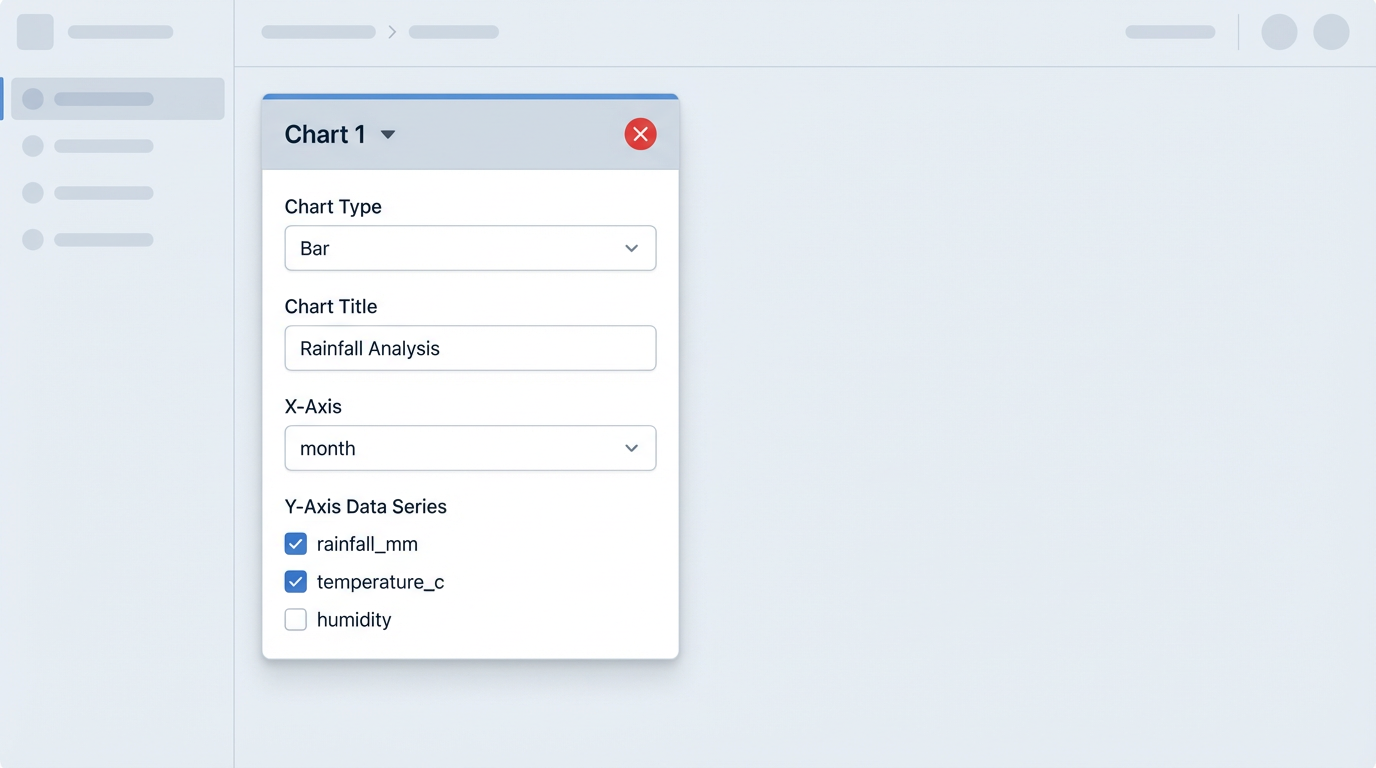1376x768 pixels.
Task: Open the X-Axis dropdown showing month
Action: tap(470, 448)
